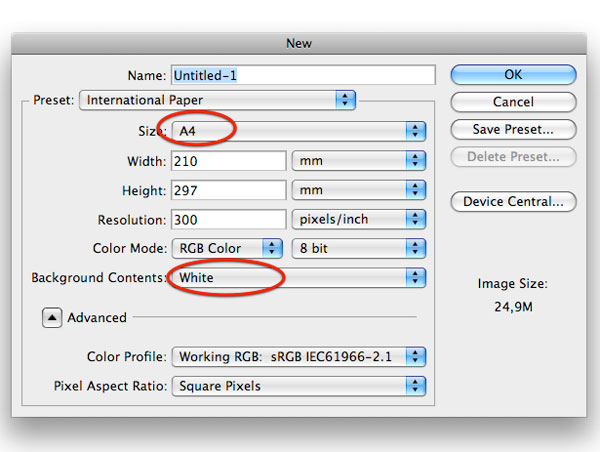
Task: Open Background Contents dropdown
Action: [x=298, y=278]
